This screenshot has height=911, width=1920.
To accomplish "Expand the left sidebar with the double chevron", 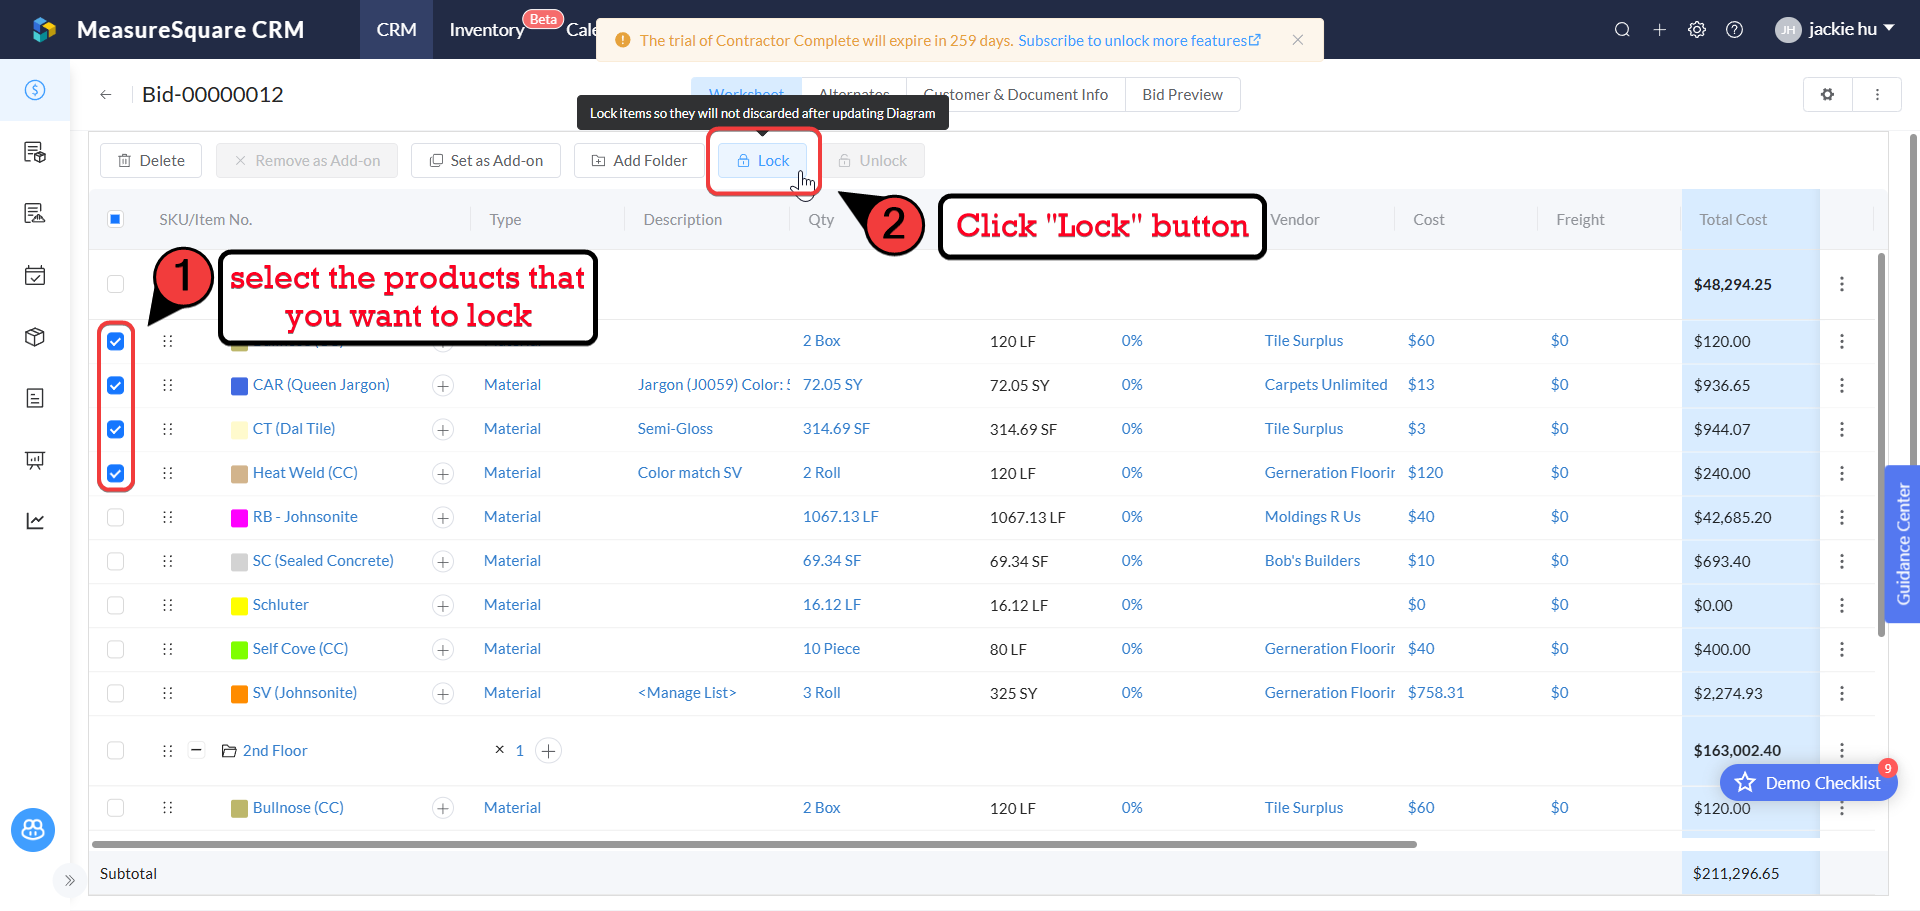I will 69,881.
